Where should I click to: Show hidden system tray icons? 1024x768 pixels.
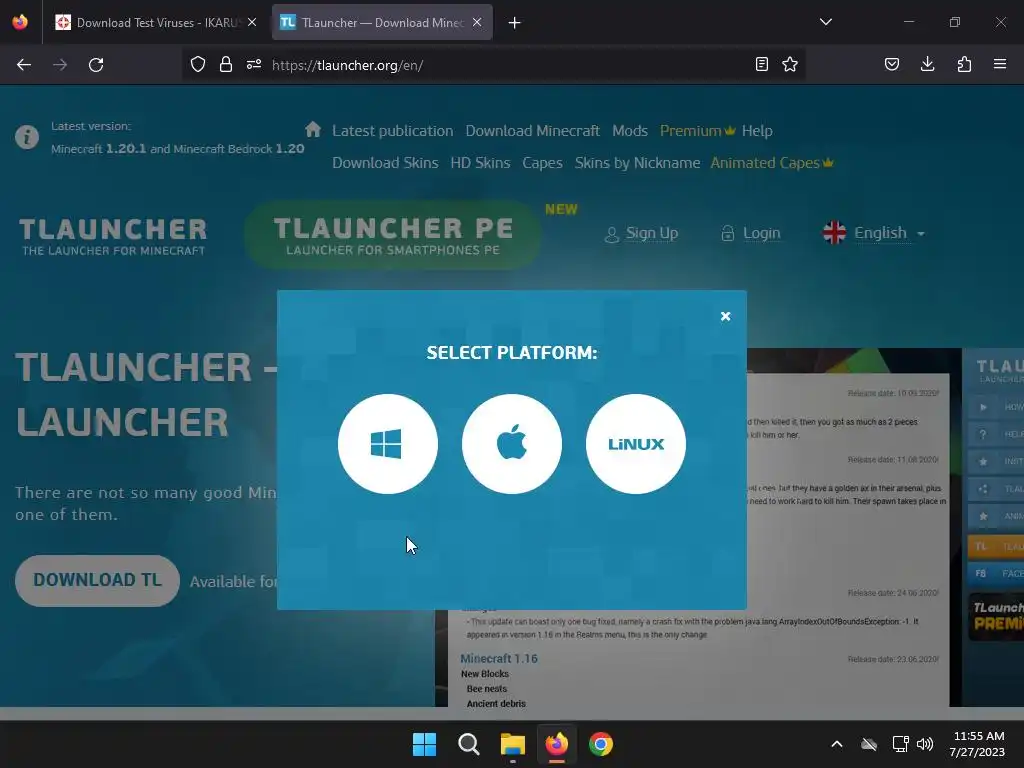tap(837, 744)
